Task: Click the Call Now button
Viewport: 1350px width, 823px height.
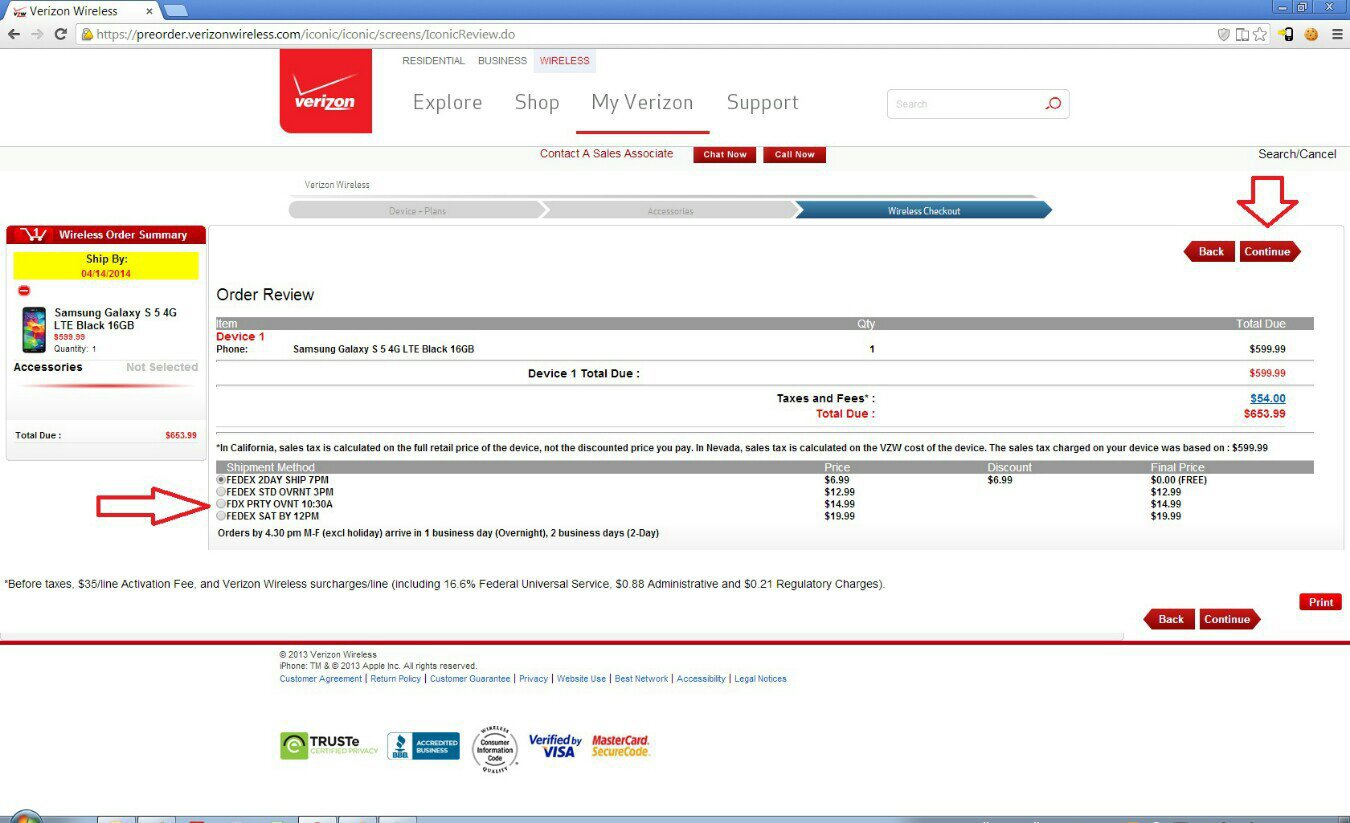Action: tap(795, 155)
